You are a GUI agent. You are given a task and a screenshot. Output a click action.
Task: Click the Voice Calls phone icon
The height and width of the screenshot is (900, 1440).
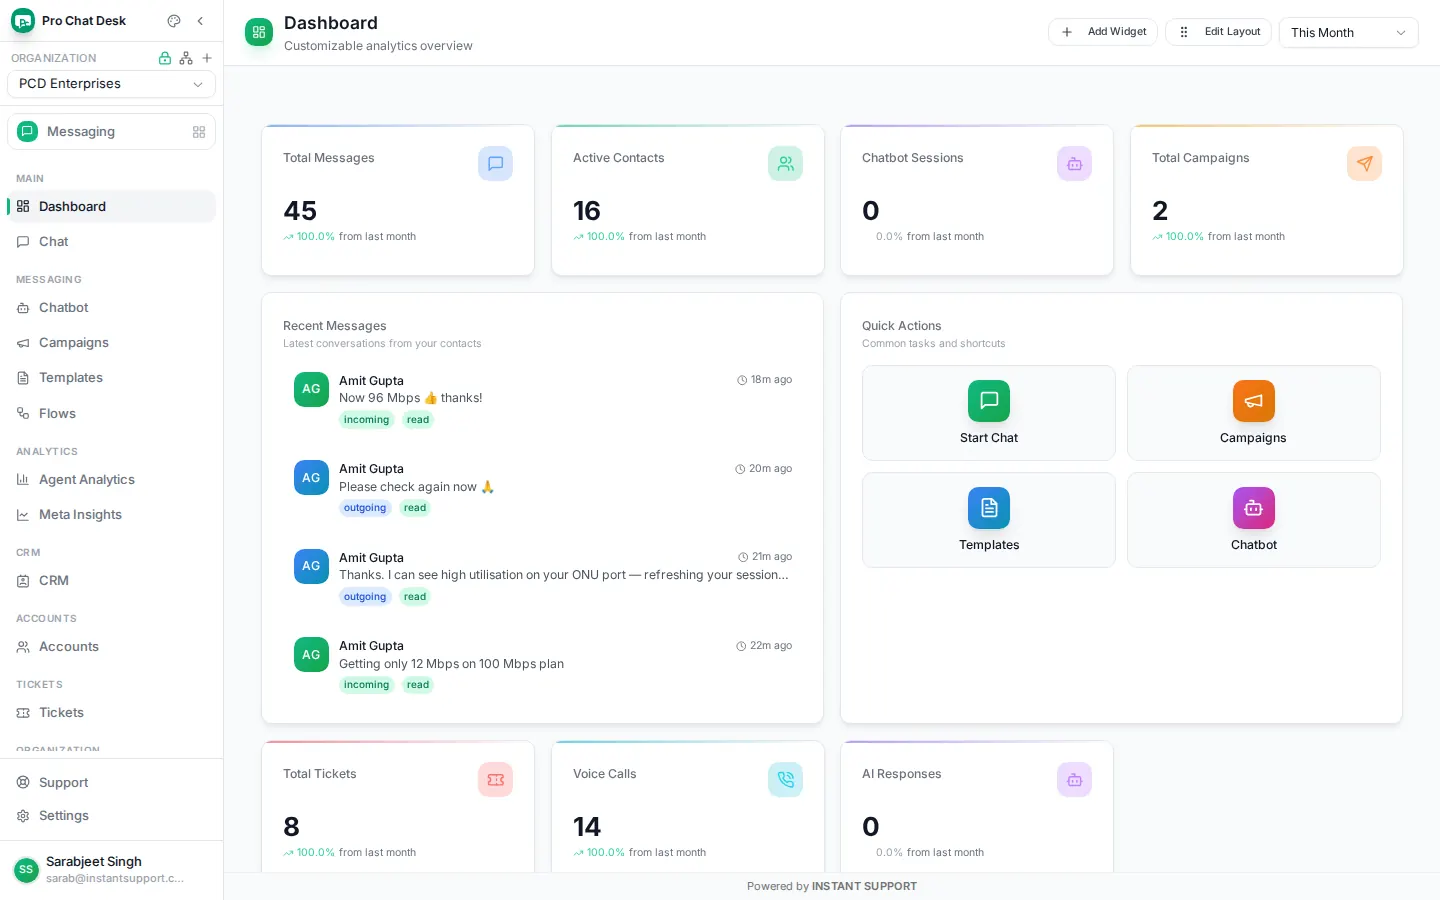coord(785,780)
